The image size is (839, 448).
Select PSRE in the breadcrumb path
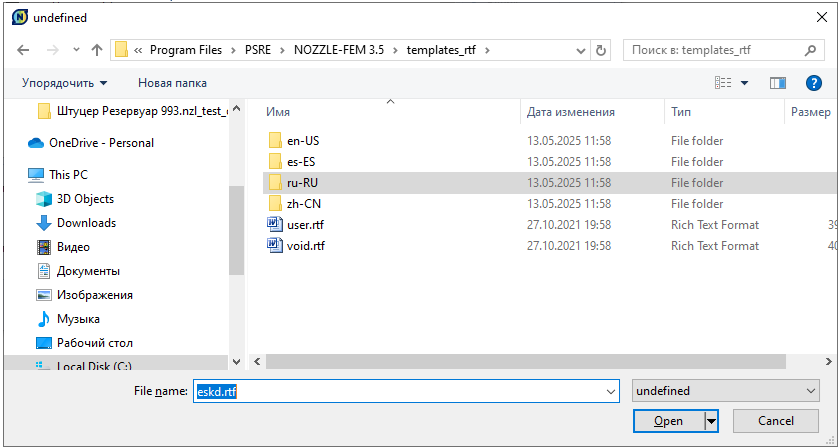point(258,50)
